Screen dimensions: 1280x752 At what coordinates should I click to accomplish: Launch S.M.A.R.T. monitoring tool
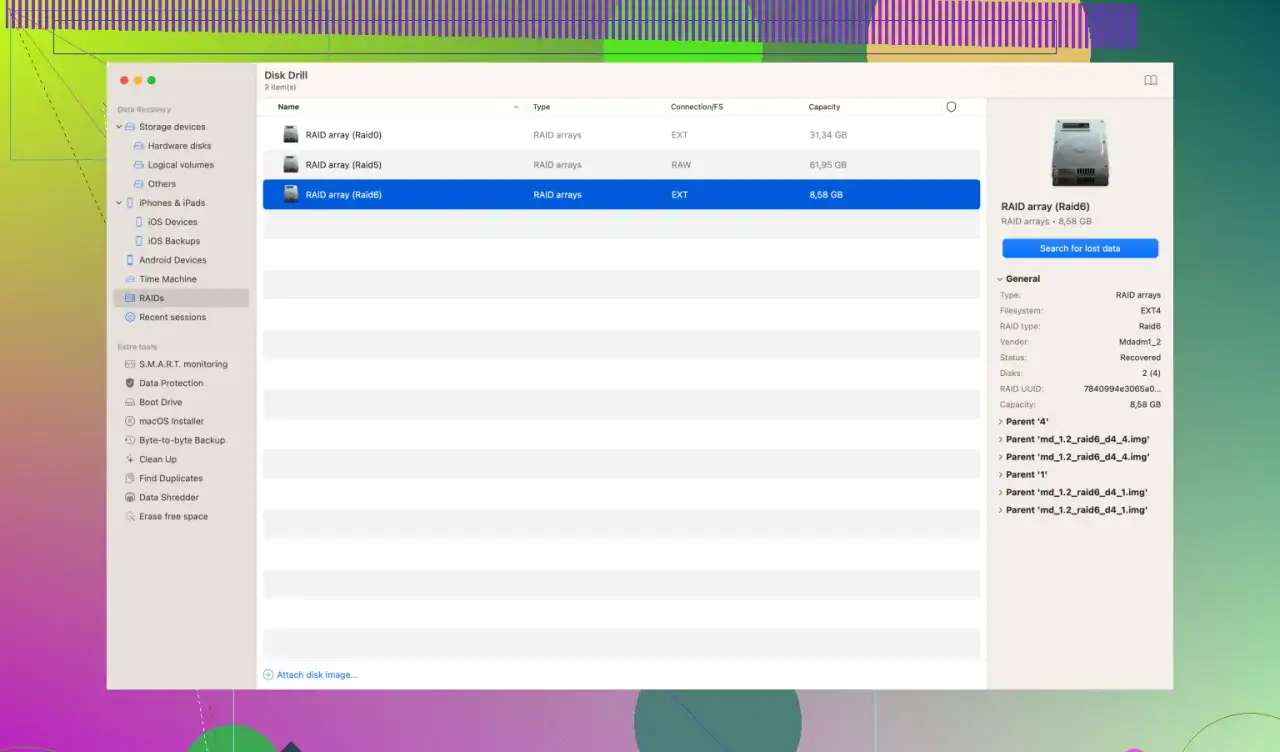[x=183, y=364]
